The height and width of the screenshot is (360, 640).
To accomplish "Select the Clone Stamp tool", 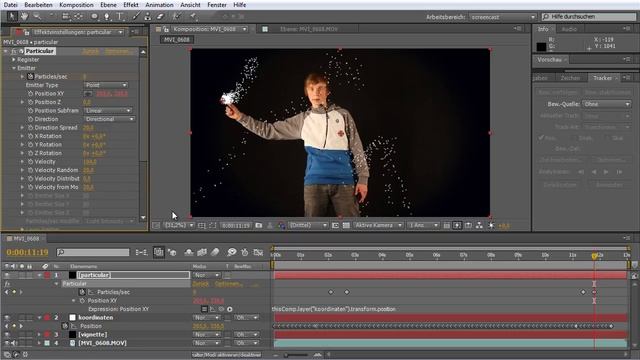I will click(148, 16).
